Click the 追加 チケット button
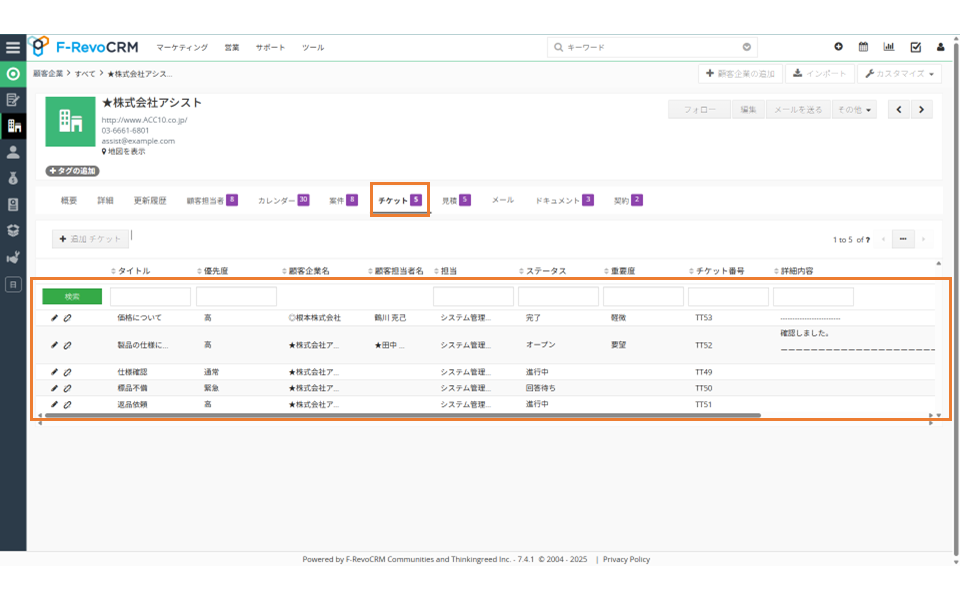960x600 pixels. point(91,239)
